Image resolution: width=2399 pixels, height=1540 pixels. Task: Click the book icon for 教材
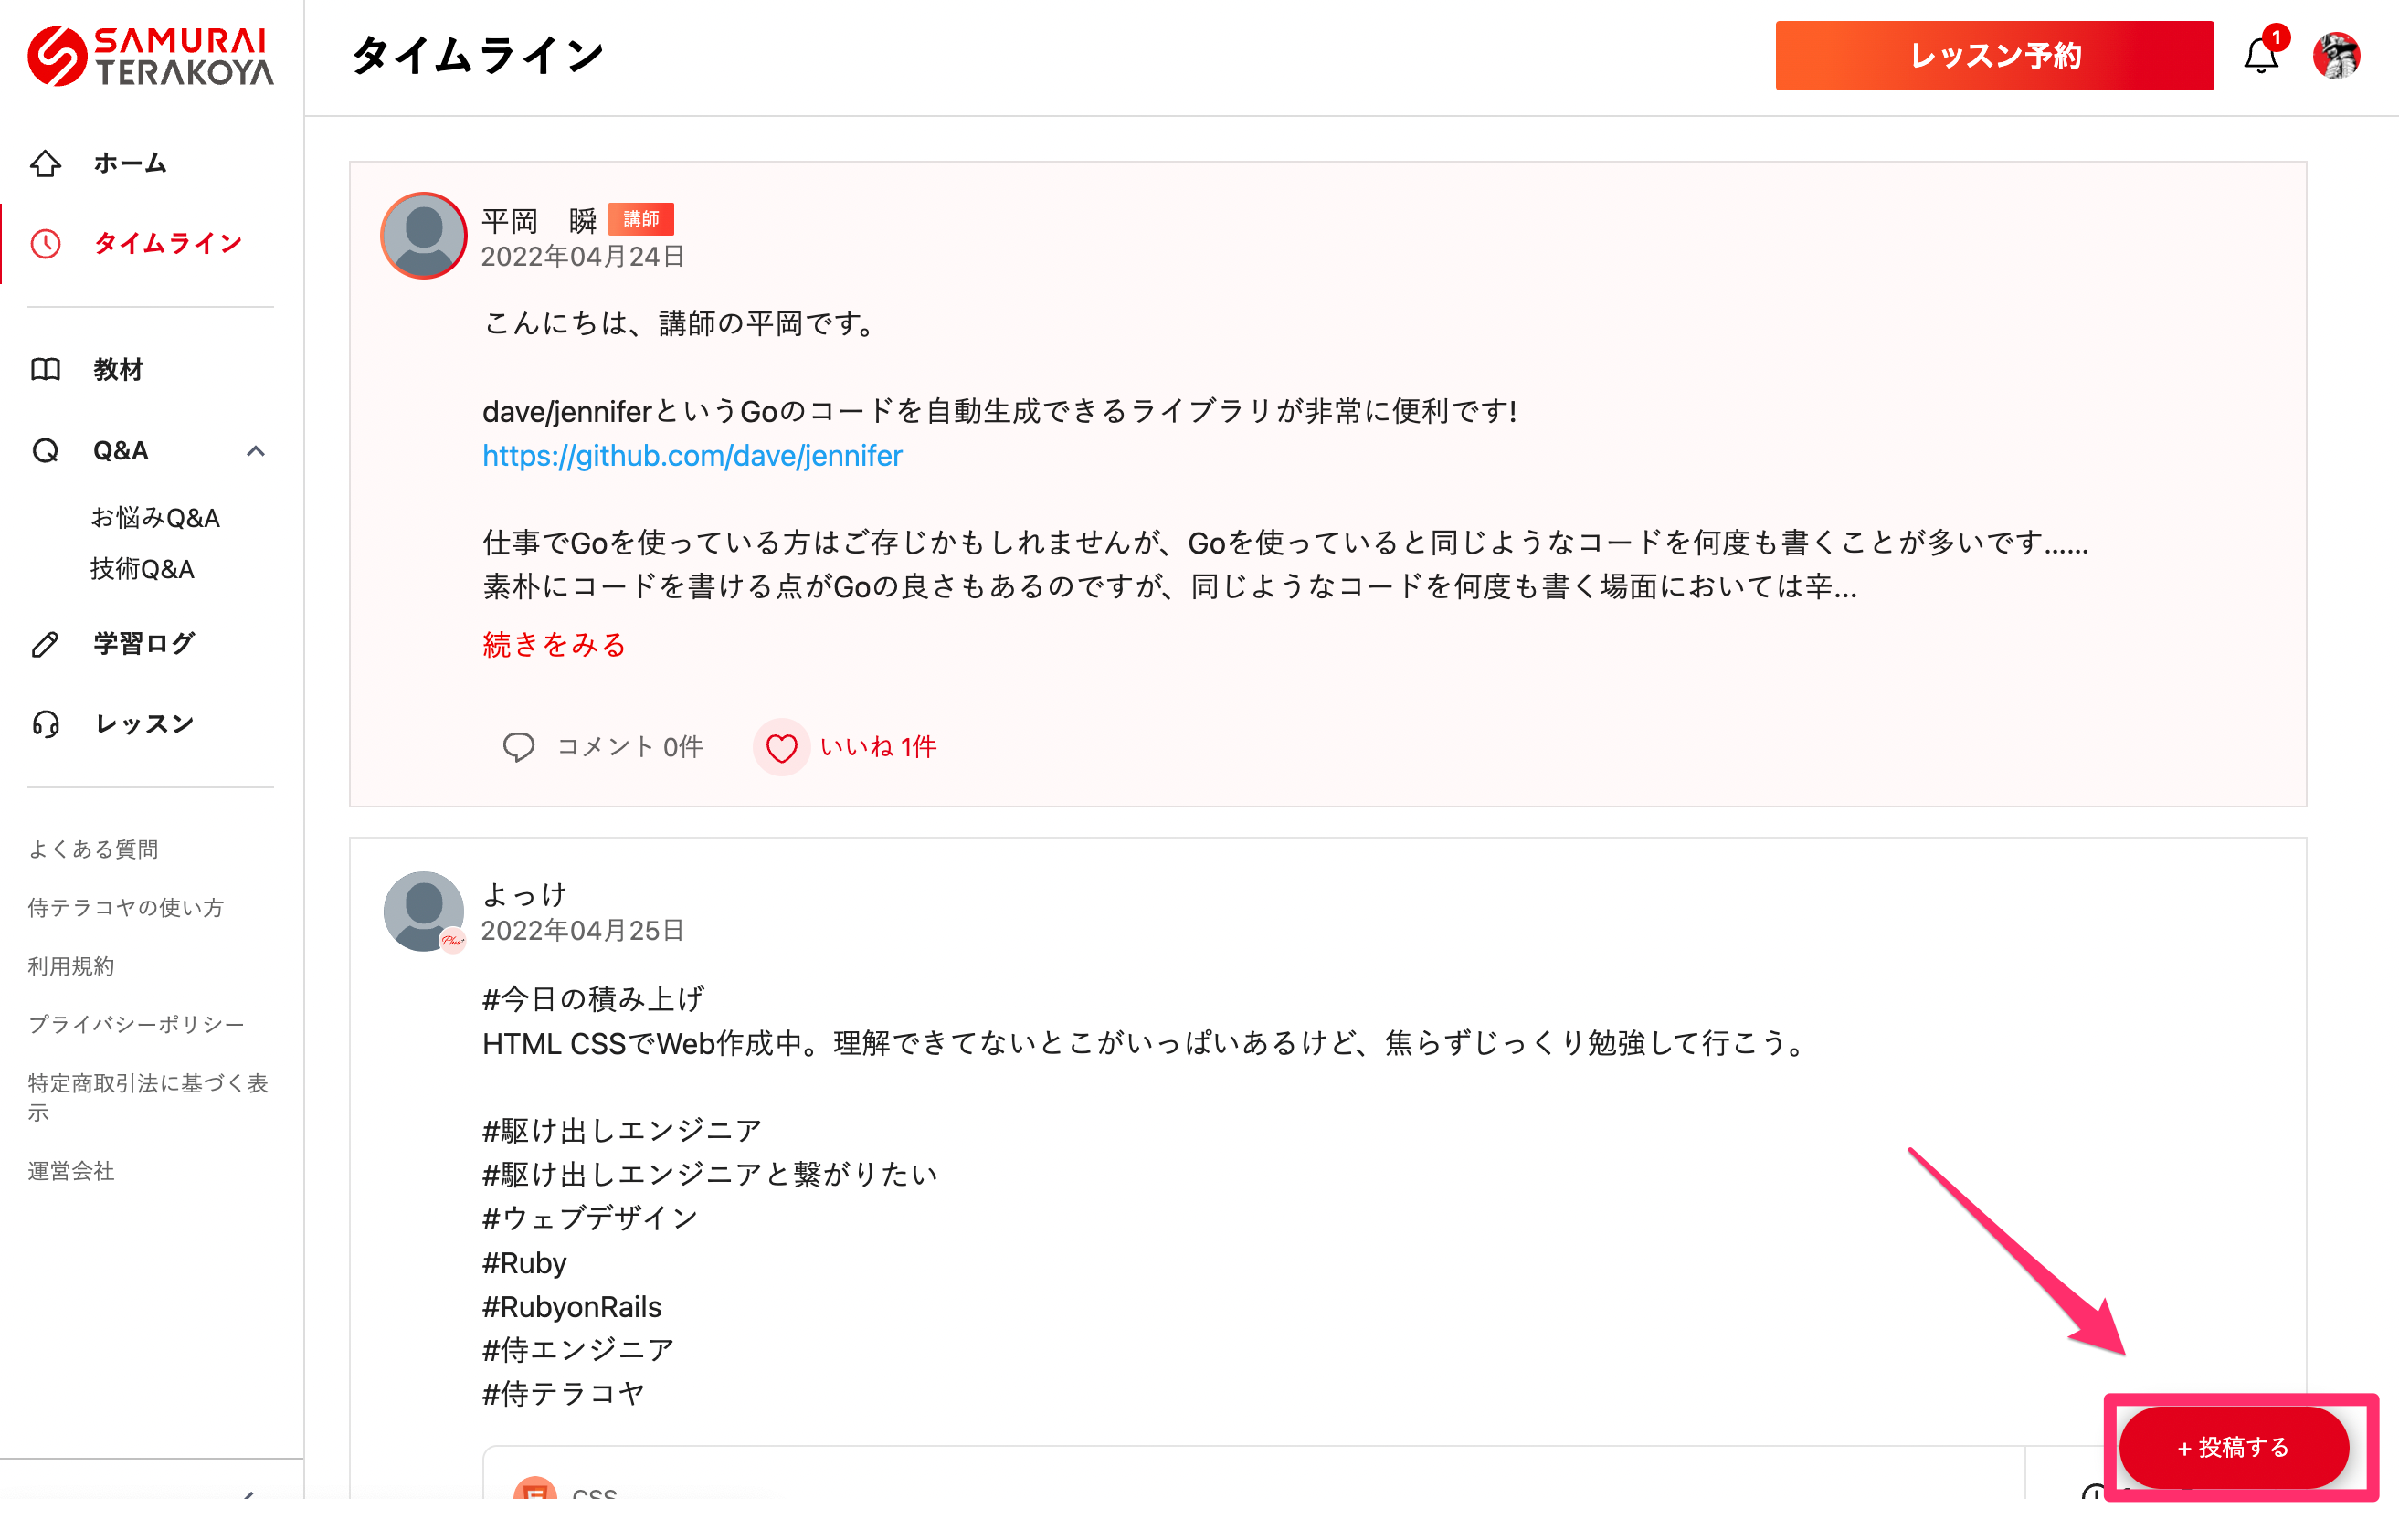coord(46,370)
